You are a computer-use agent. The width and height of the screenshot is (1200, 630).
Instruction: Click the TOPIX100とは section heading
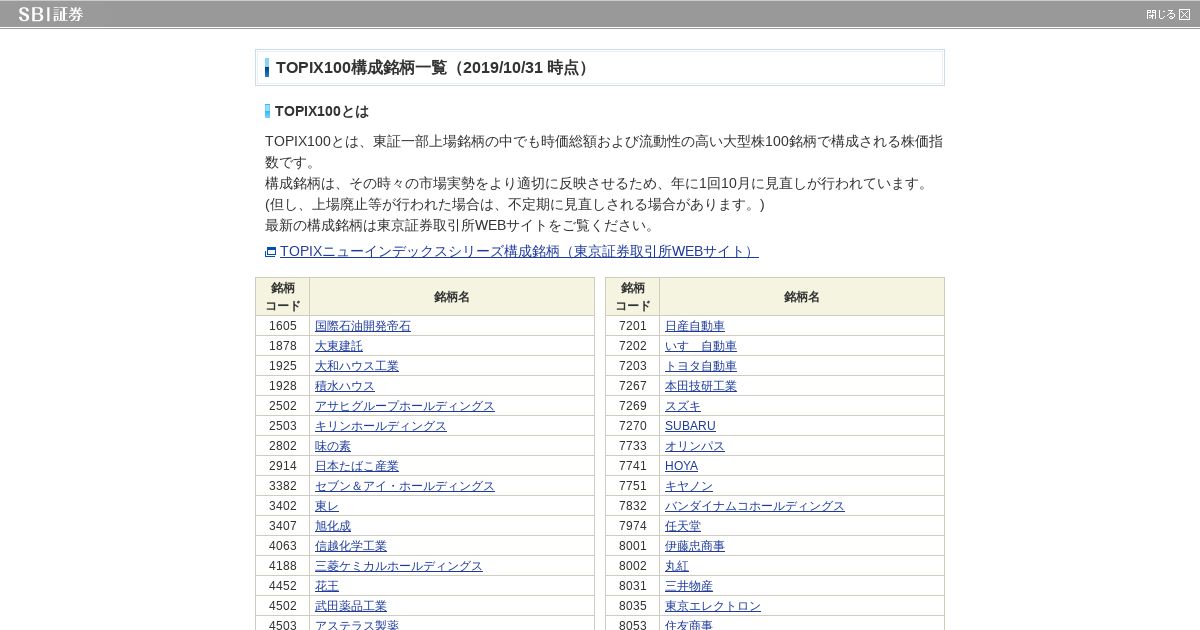tap(322, 111)
